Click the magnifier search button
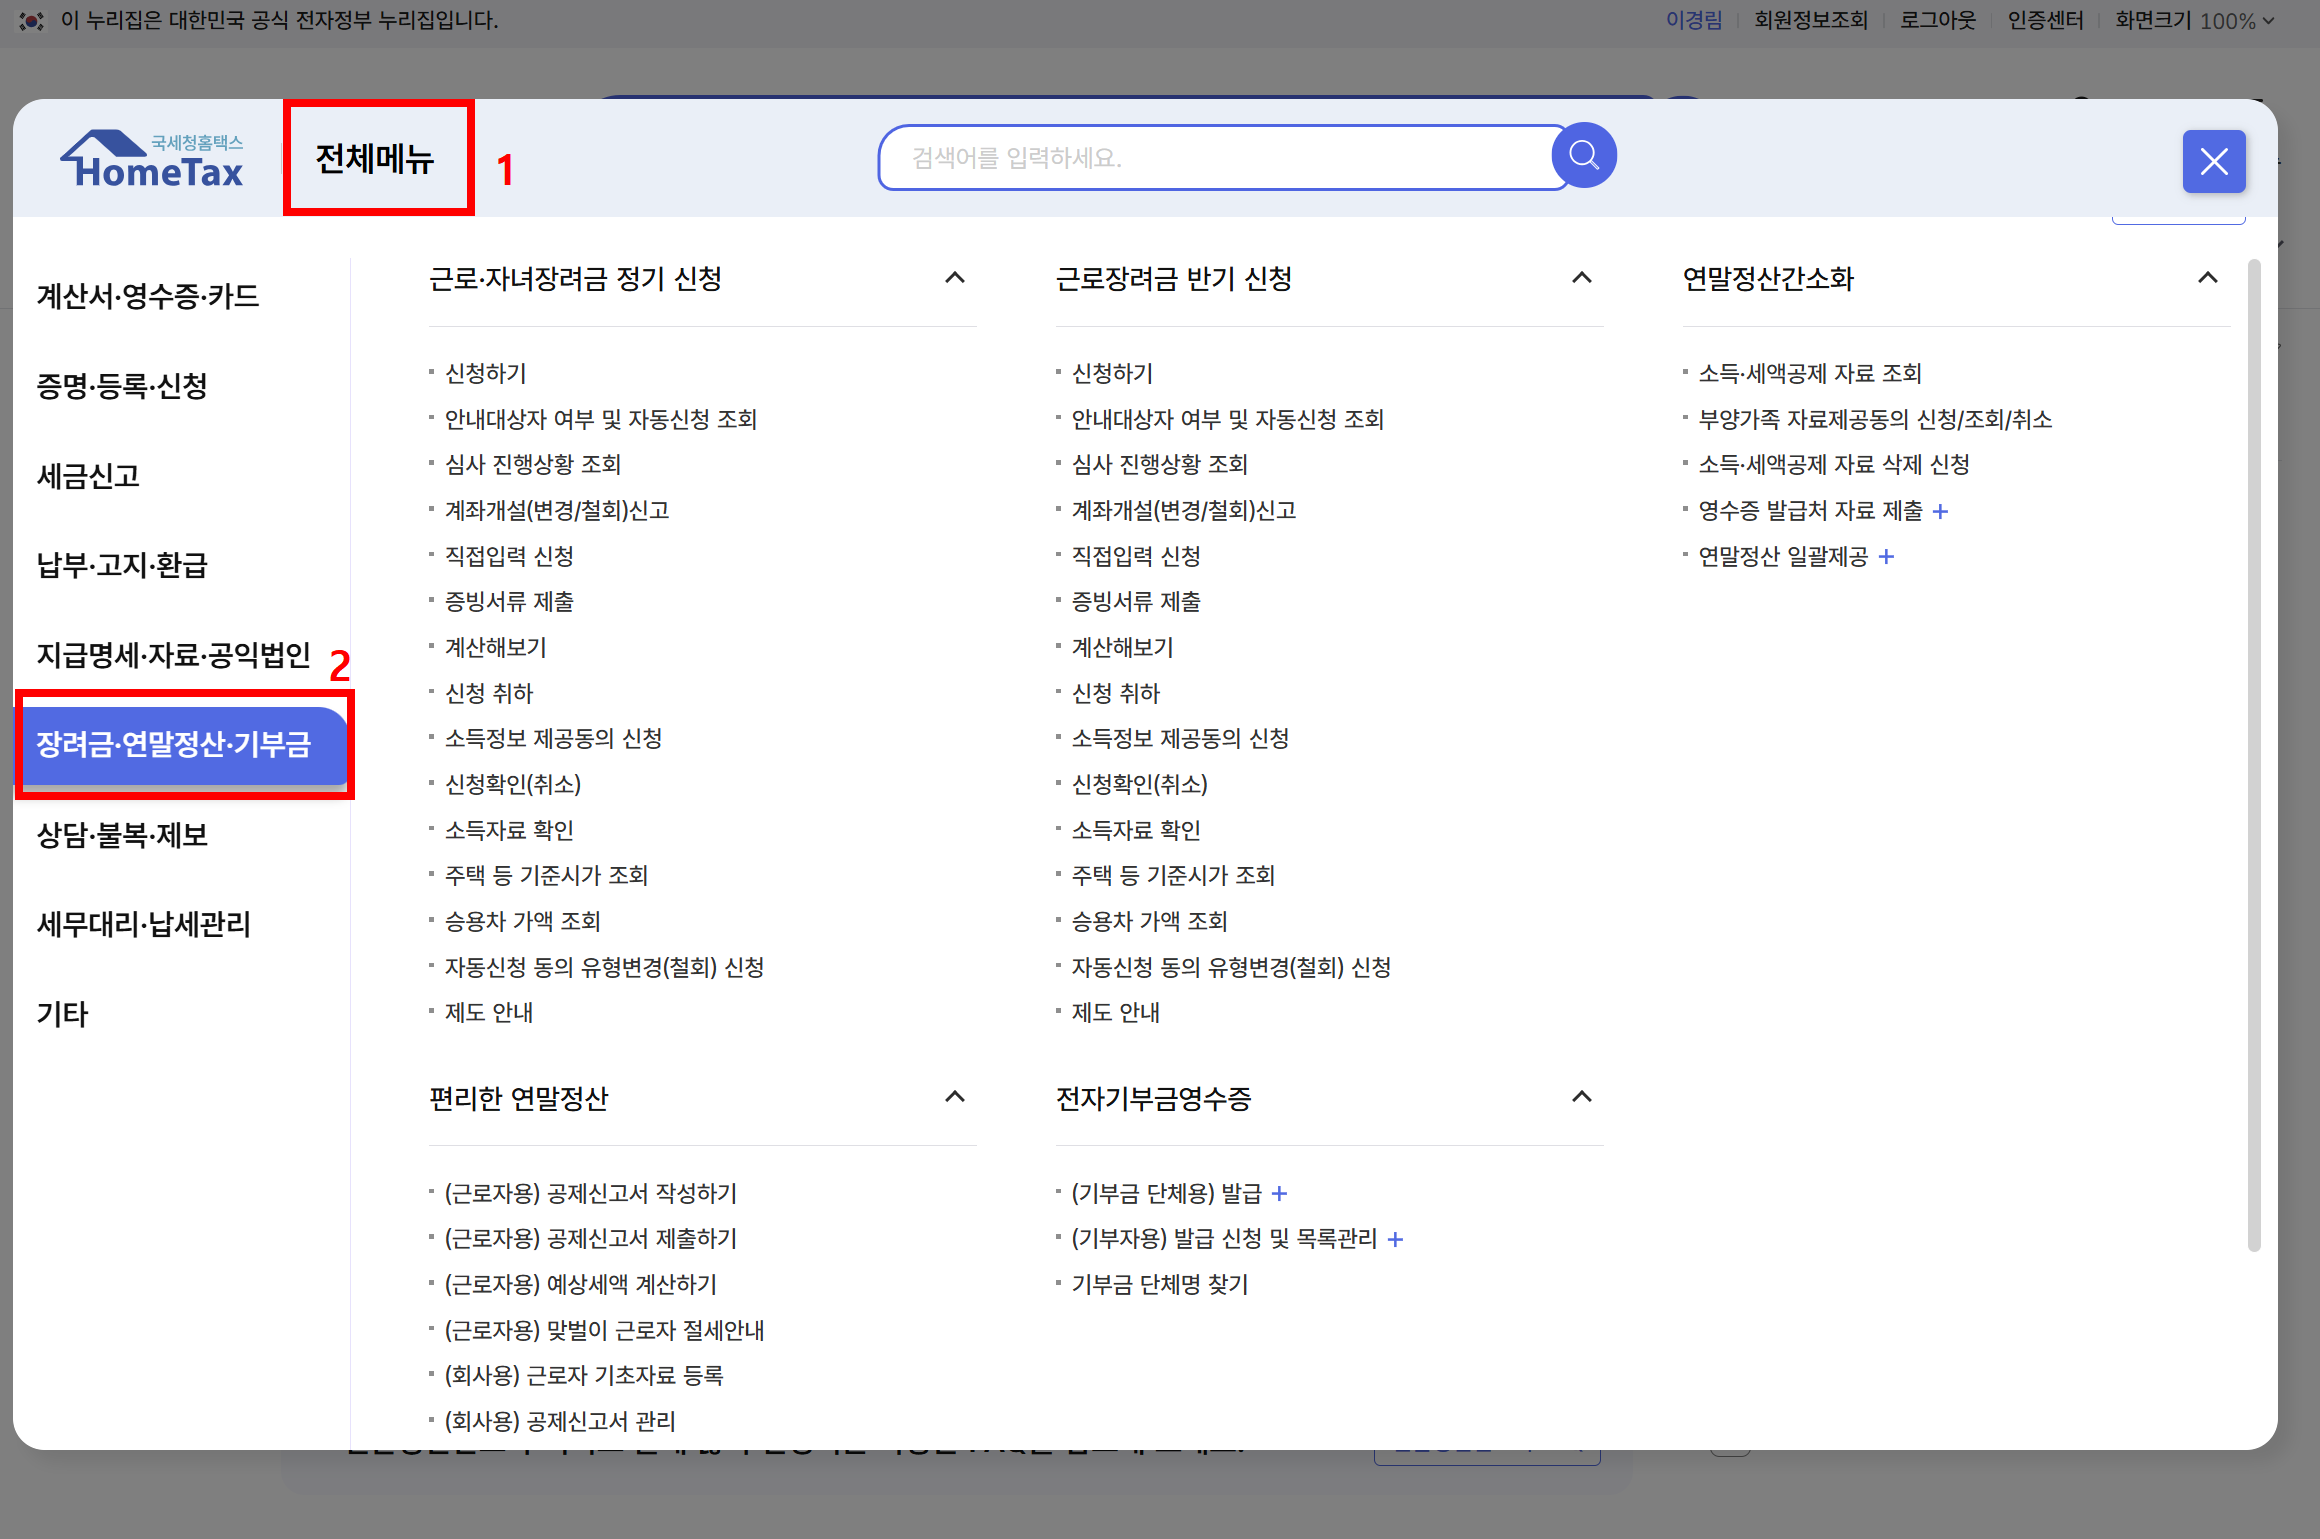This screenshot has width=2320, height=1539. 1584,156
